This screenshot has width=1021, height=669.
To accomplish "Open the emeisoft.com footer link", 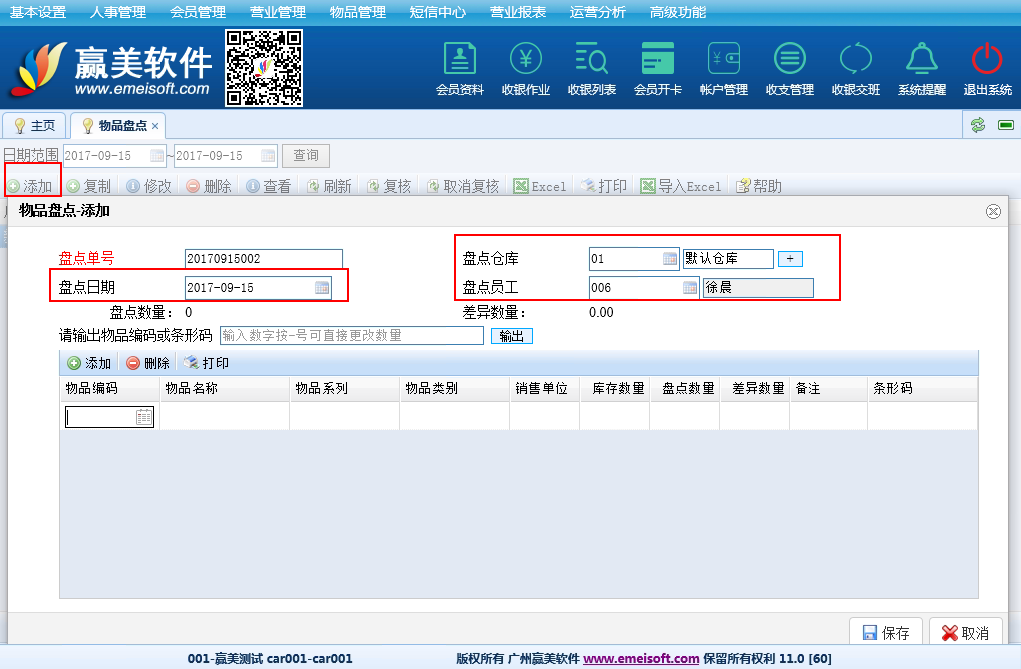I will (x=640, y=659).
